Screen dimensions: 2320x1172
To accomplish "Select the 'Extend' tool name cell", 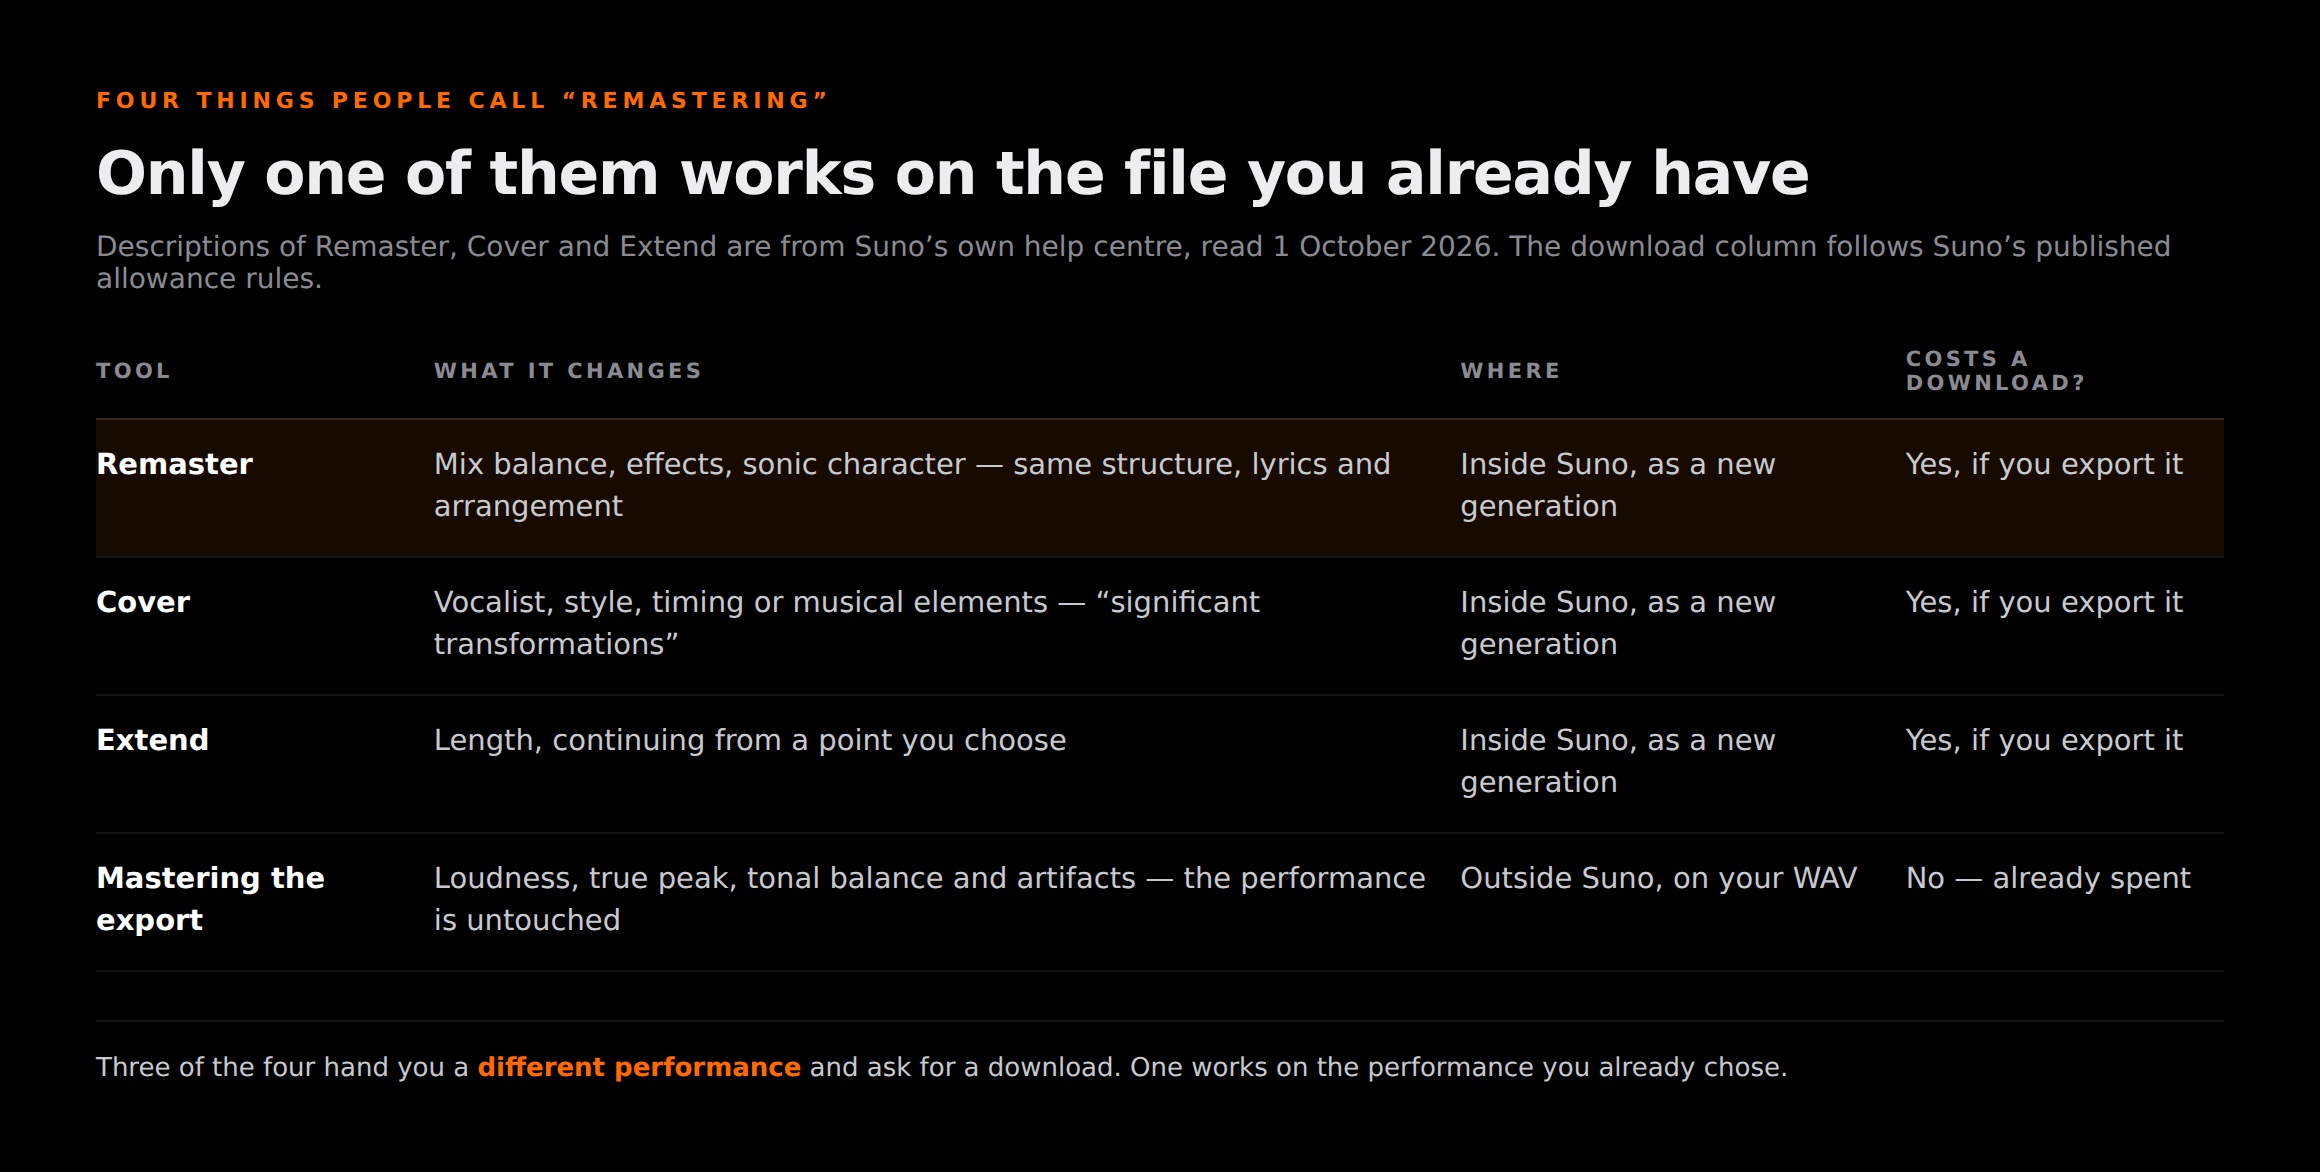I will [x=152, y=740].
